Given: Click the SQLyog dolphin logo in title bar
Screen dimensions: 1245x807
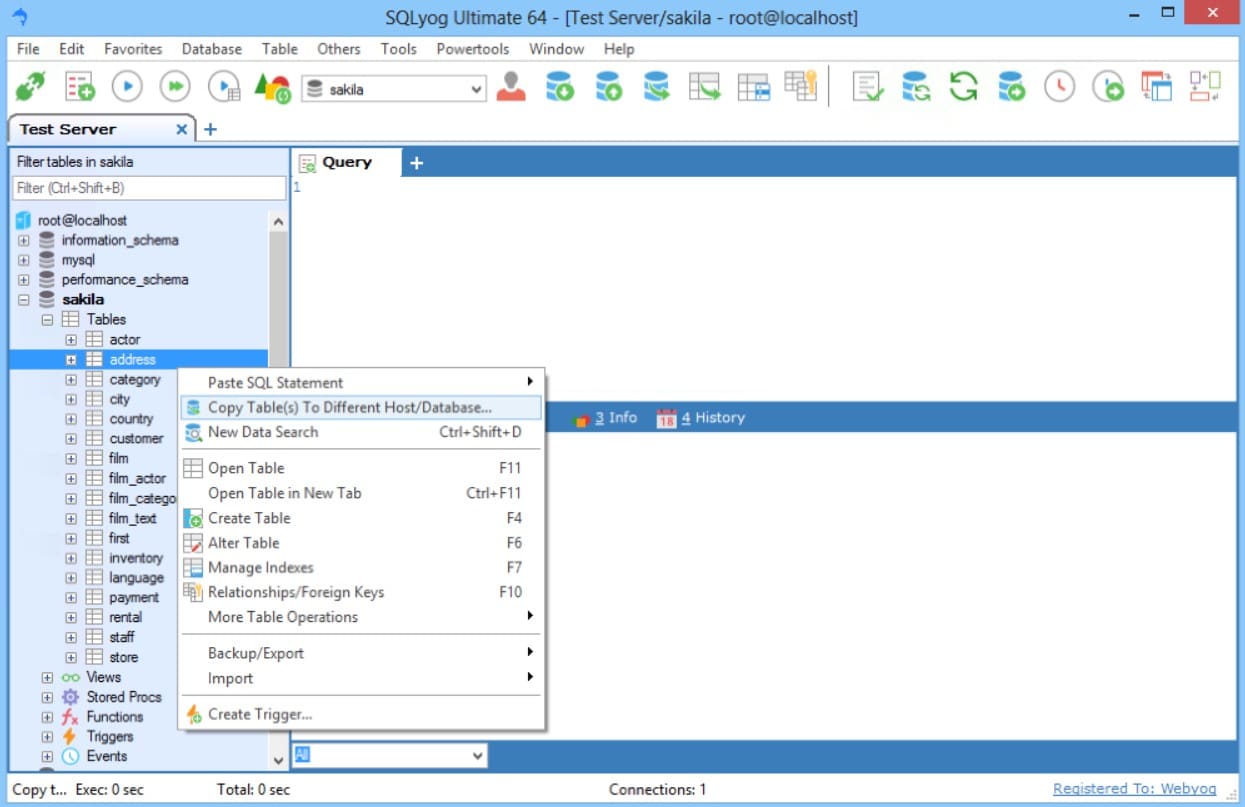Looking at the screenshot, I should point(20,17).
